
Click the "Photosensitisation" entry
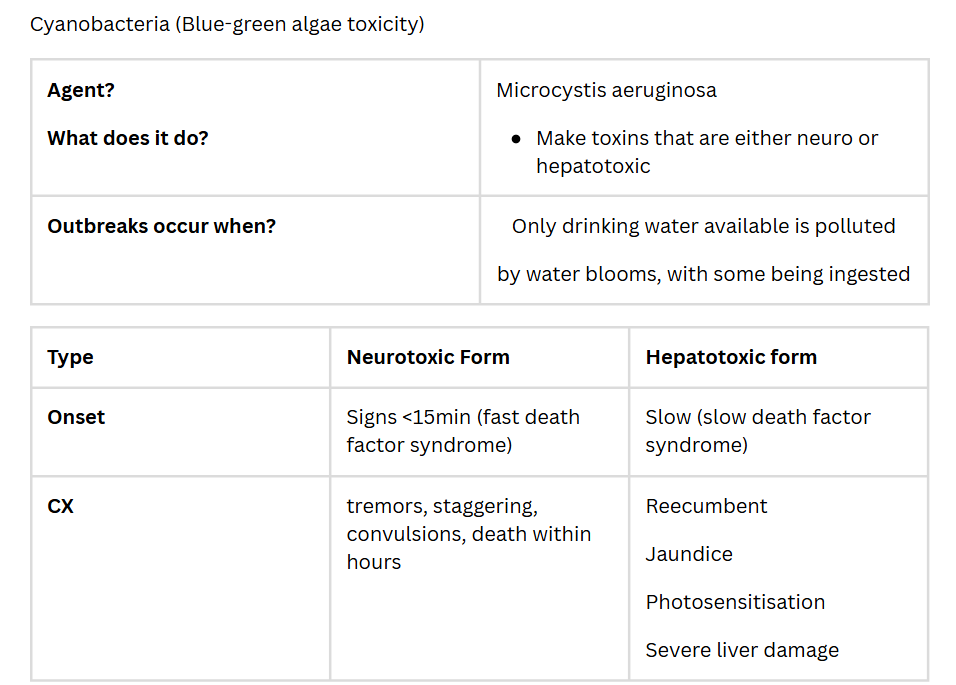point(735,602)
